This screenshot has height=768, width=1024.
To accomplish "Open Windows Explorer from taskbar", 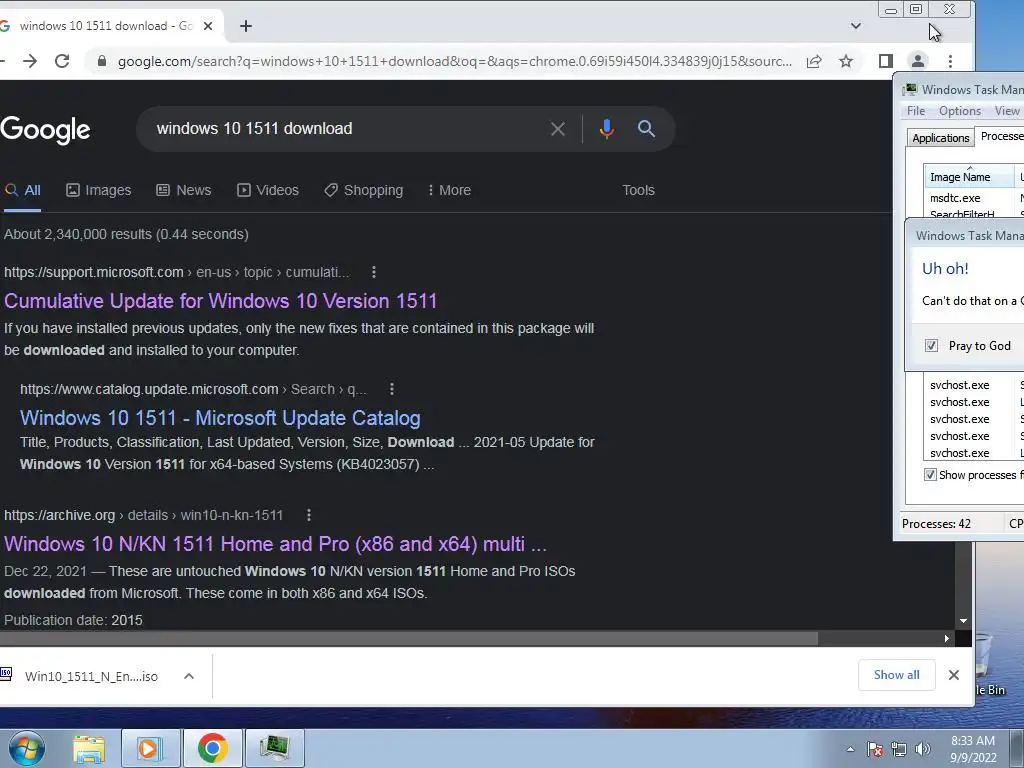I will point(89,748).
